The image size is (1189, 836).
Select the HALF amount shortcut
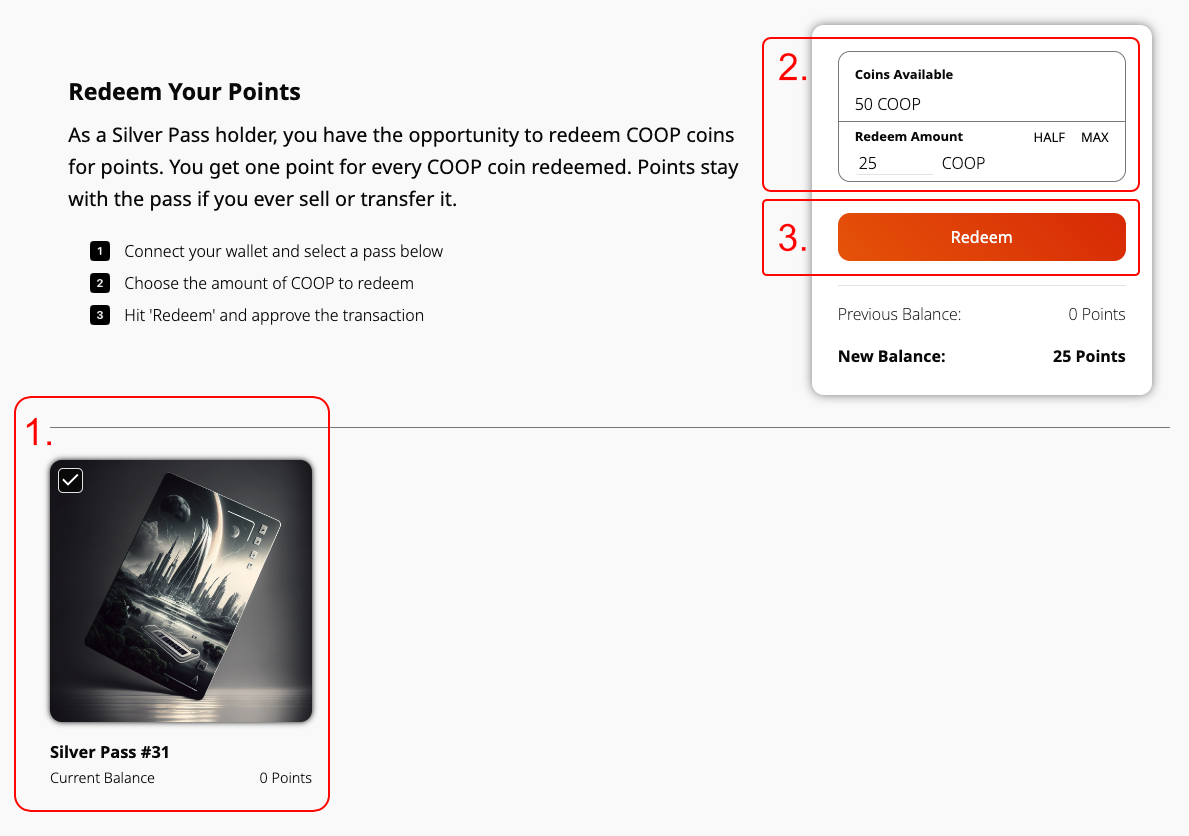[x=1049, y=137]
